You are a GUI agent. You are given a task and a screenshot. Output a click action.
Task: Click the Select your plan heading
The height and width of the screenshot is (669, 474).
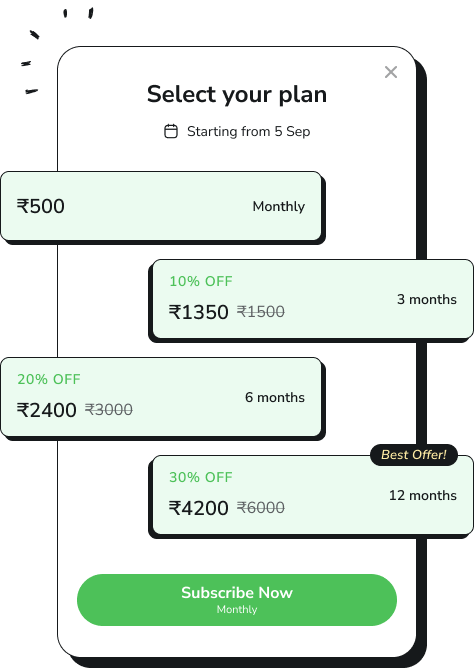237,94
